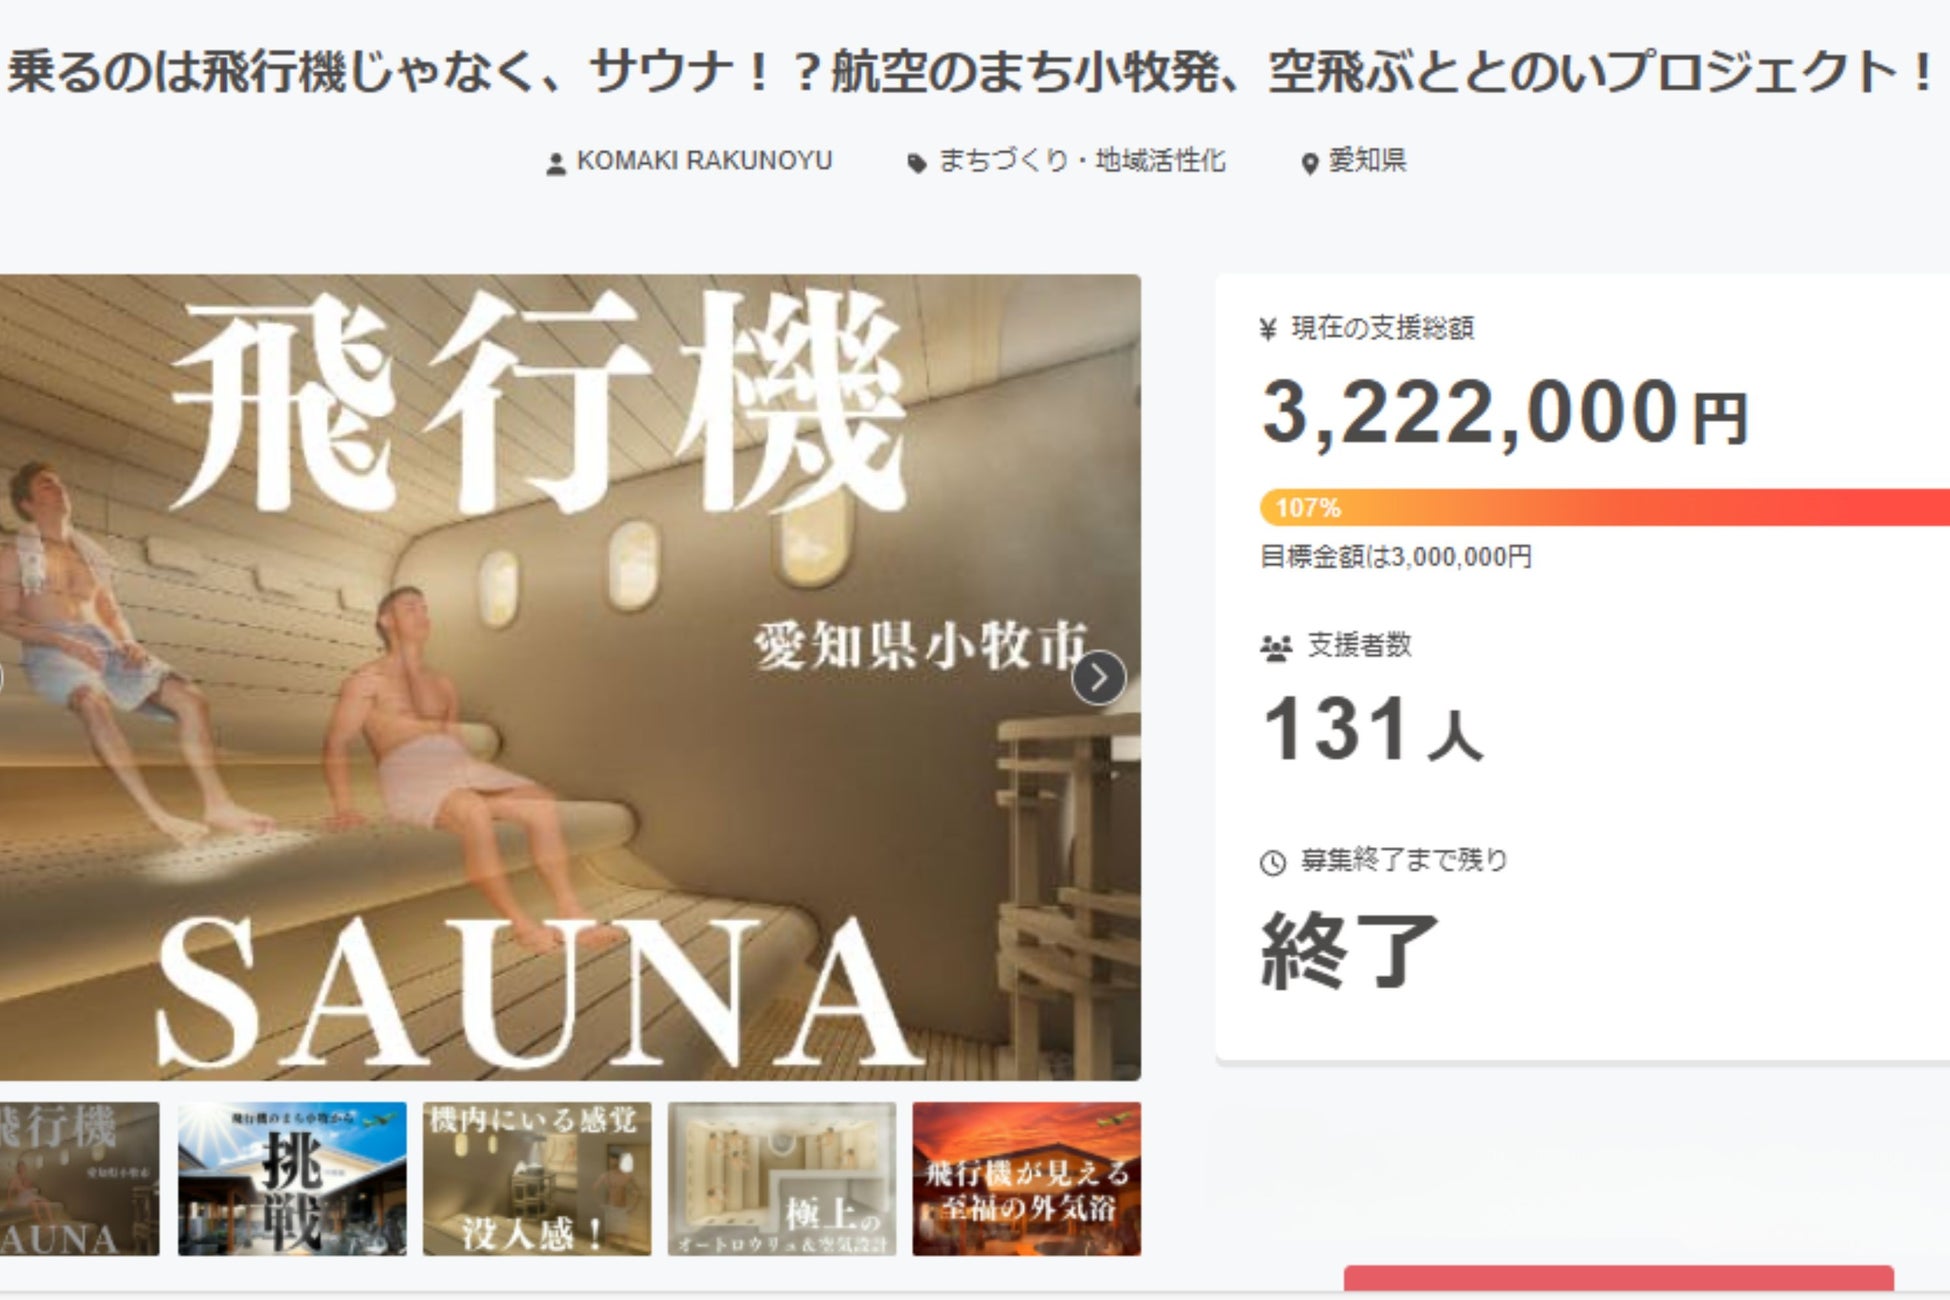This screenshot has width=1950, height=1300.
Task: Click the supporters people icon next to 支援者数
Action: click(x=1276, y=648)
